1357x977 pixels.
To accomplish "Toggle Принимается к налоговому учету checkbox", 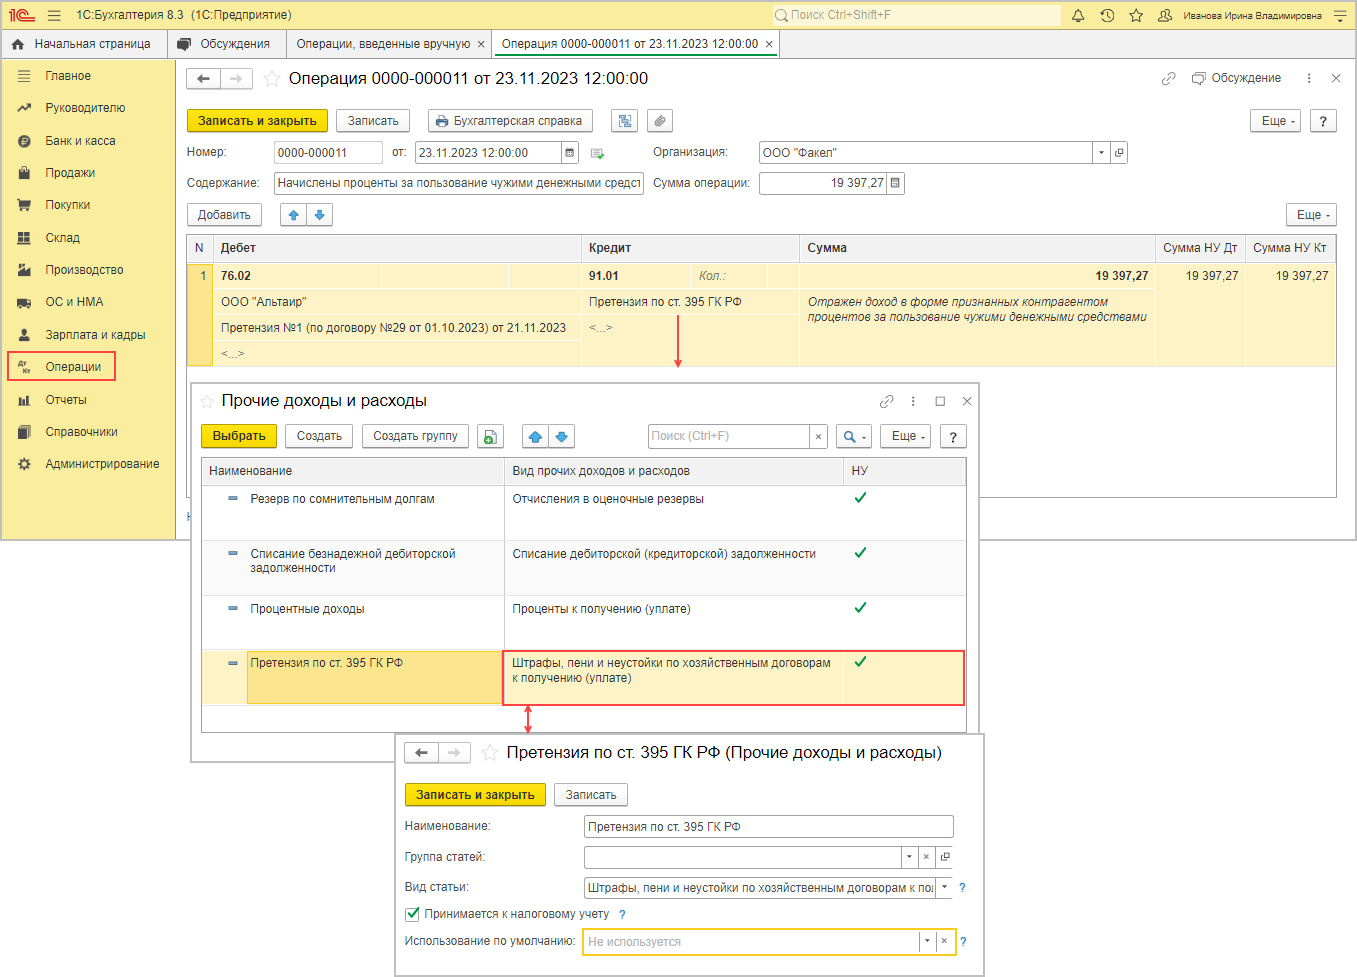I will 412,914.
